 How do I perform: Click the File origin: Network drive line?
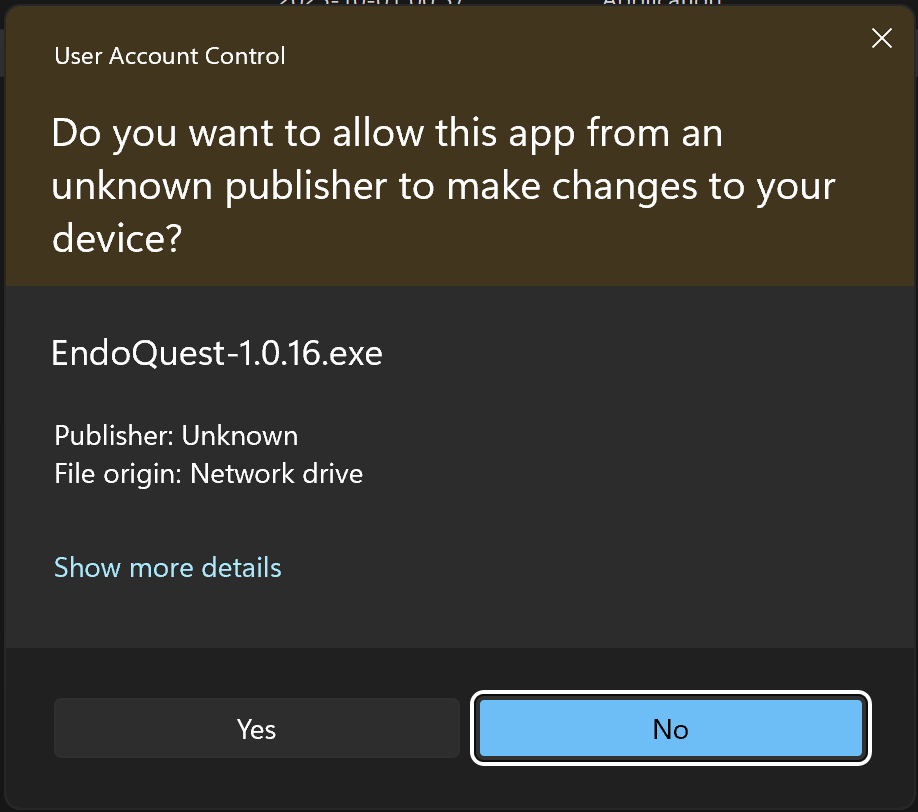pos(208,473)
